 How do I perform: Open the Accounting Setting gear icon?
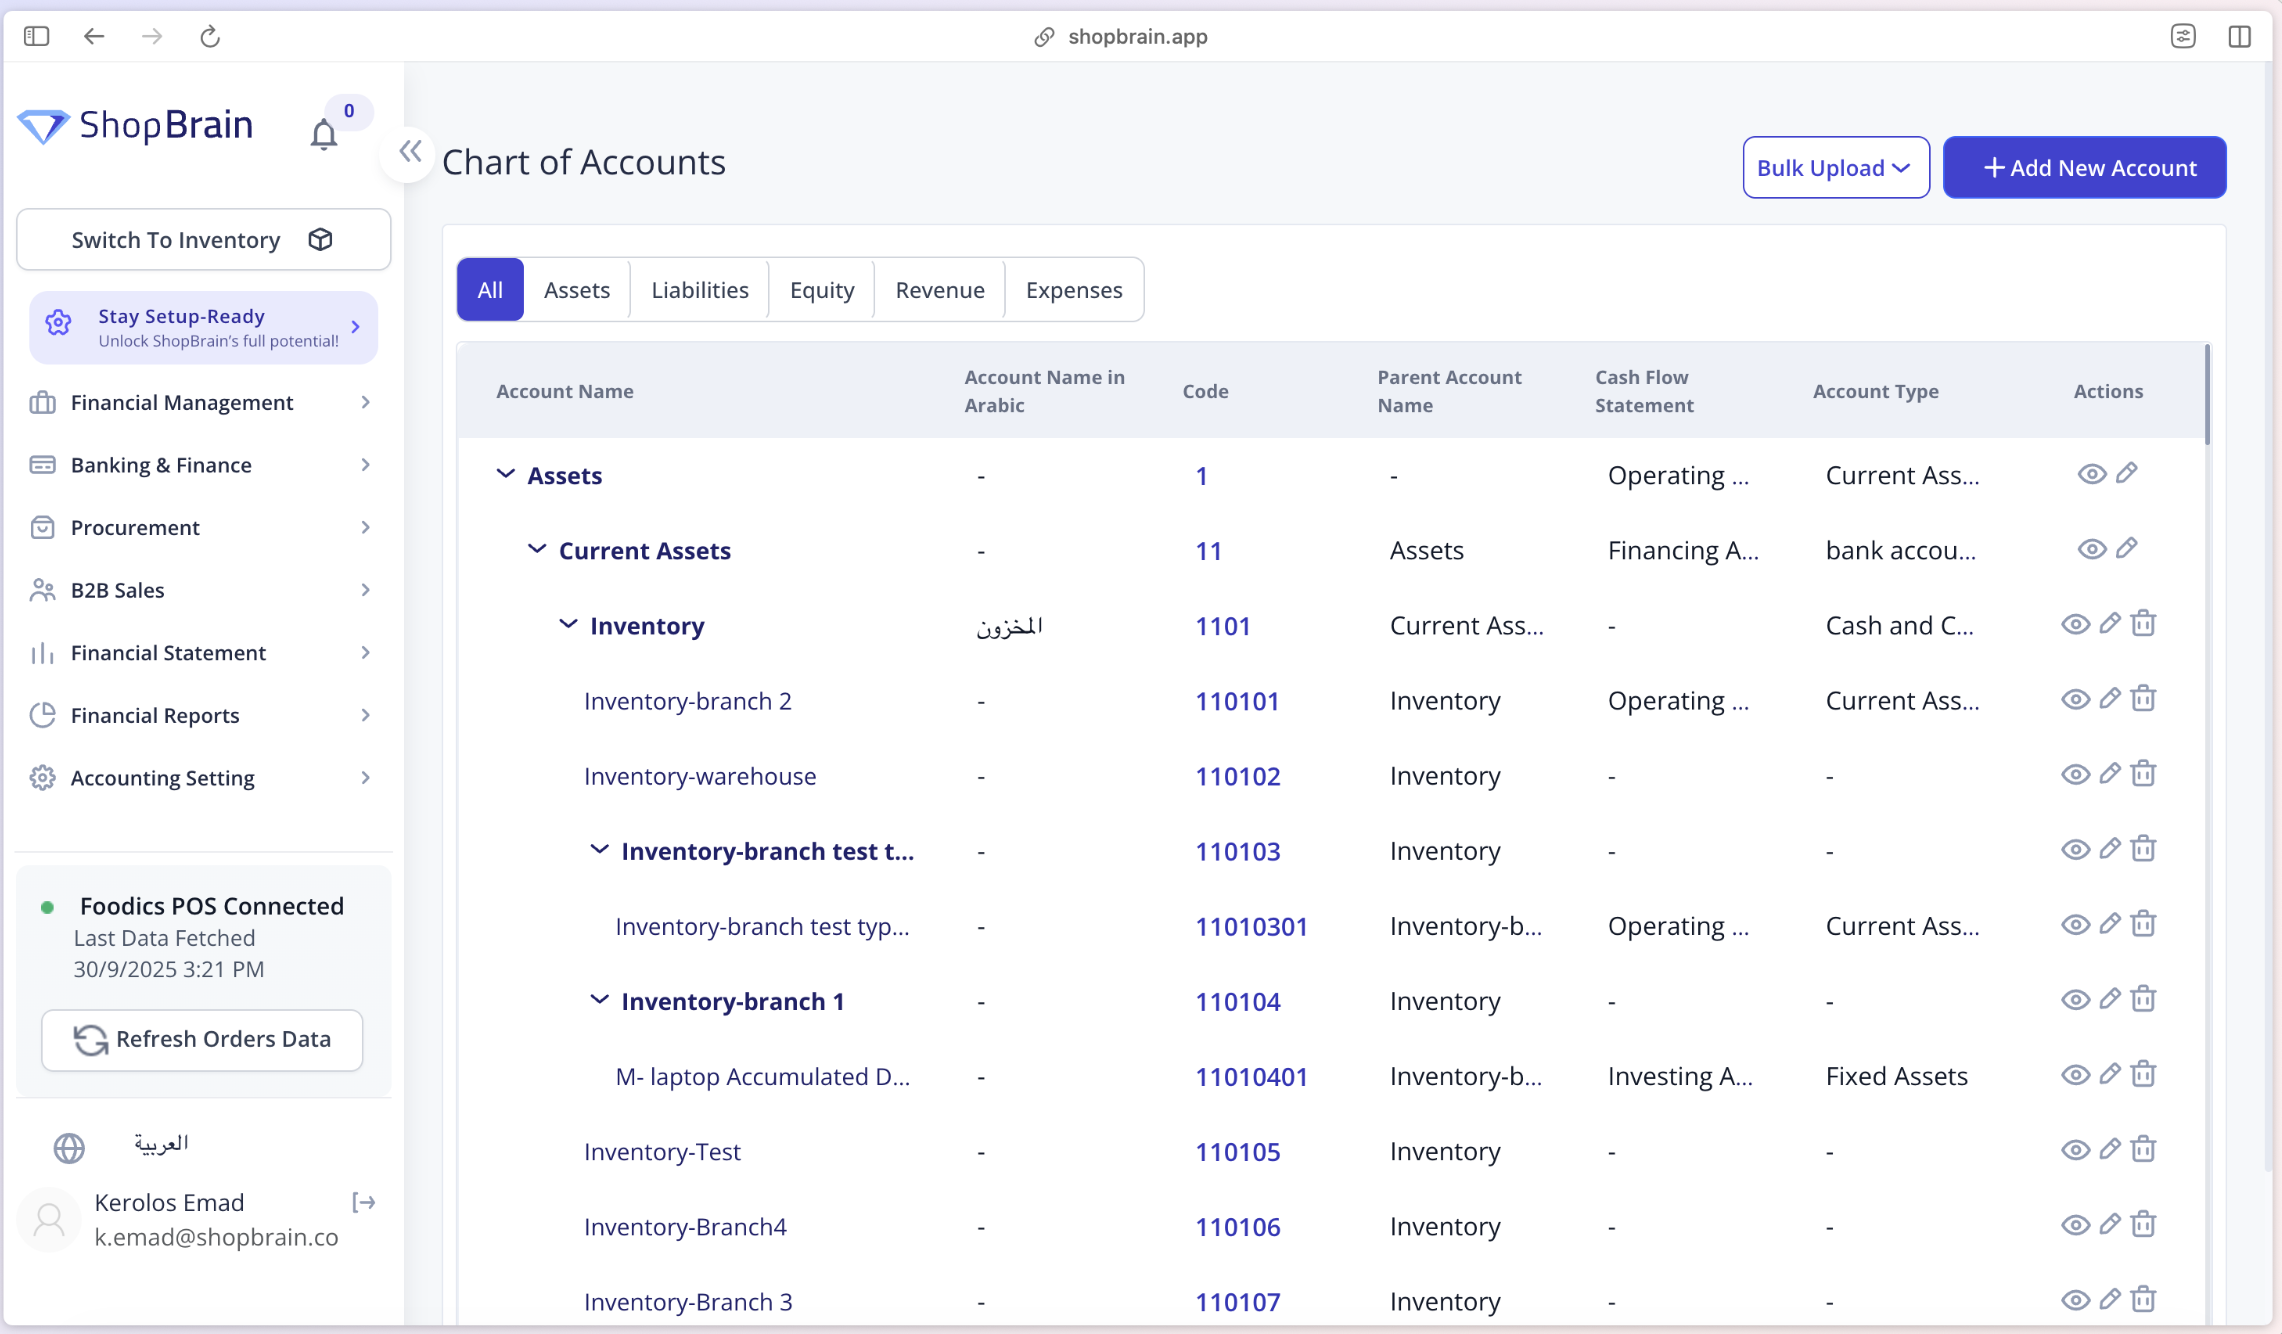[x=42, y=777]
